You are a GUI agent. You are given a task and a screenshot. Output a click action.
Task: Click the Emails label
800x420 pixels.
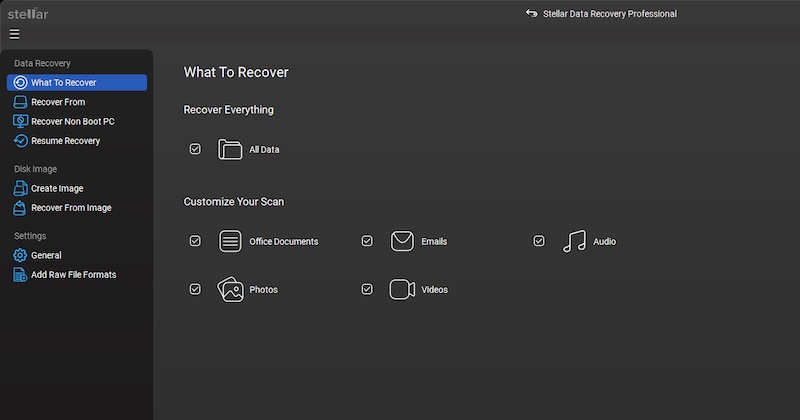(434, 241)
